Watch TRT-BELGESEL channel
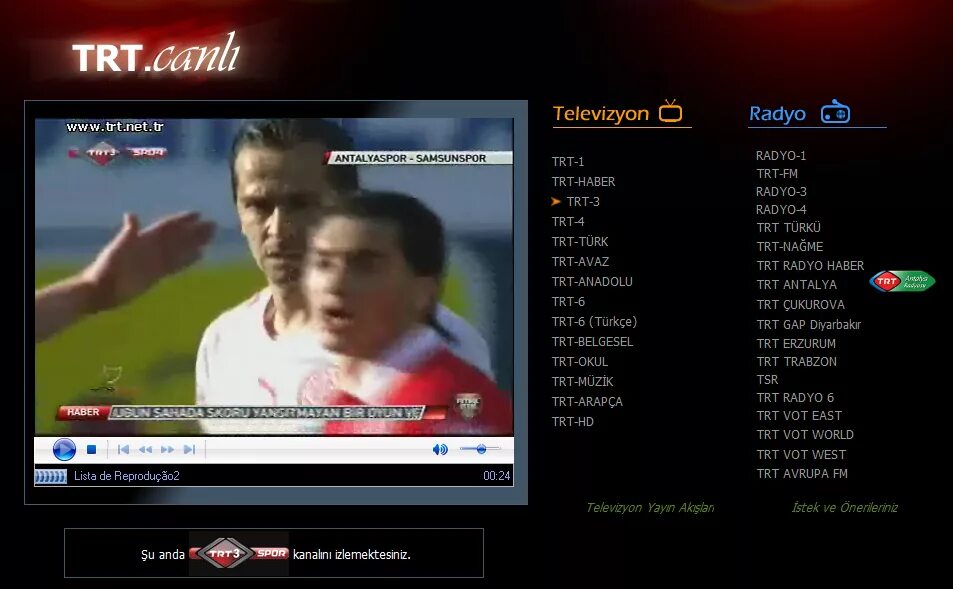The width and height of the screenshot is (953, 589). coord(593,342)
